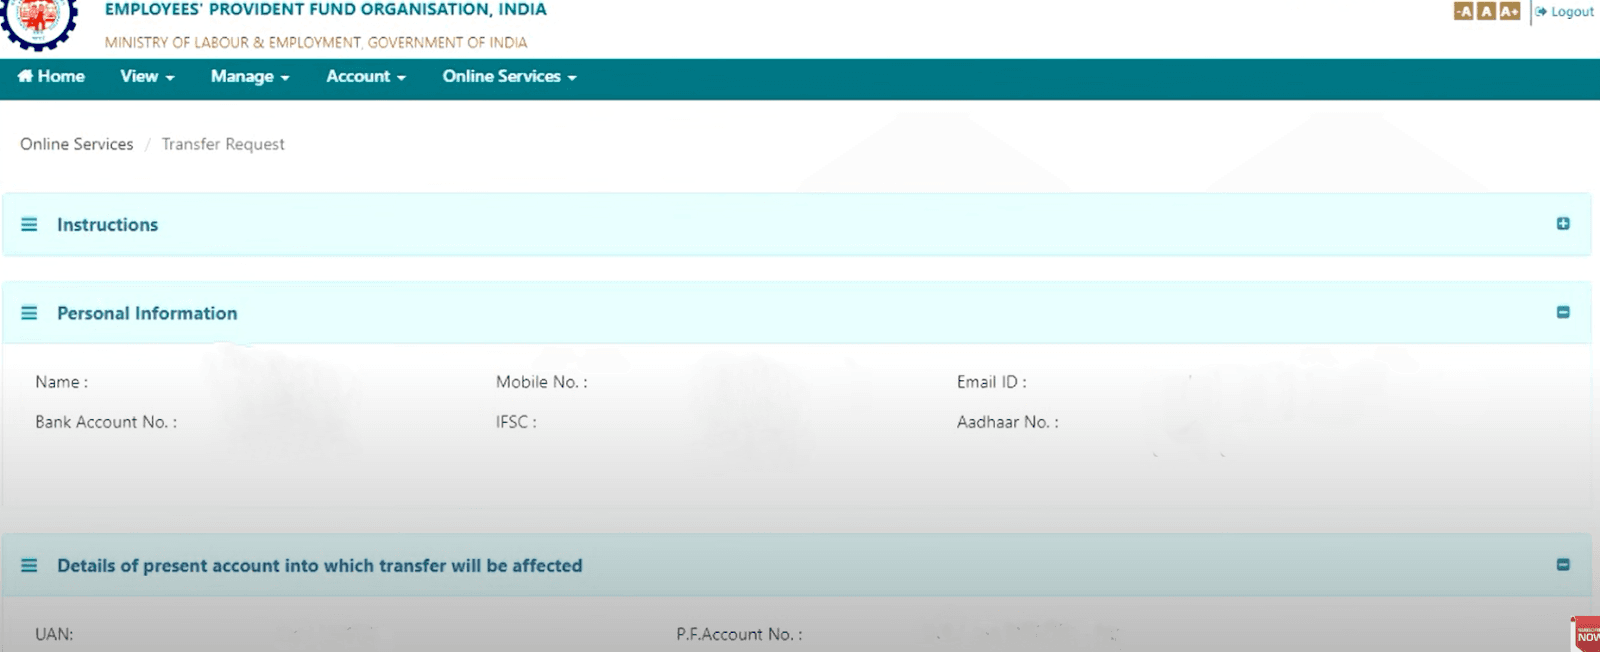This screenshot has height=652, width=1600.
Task: Log out using the Logout link
Action: pyautogui.click(x=1565, y=12)
